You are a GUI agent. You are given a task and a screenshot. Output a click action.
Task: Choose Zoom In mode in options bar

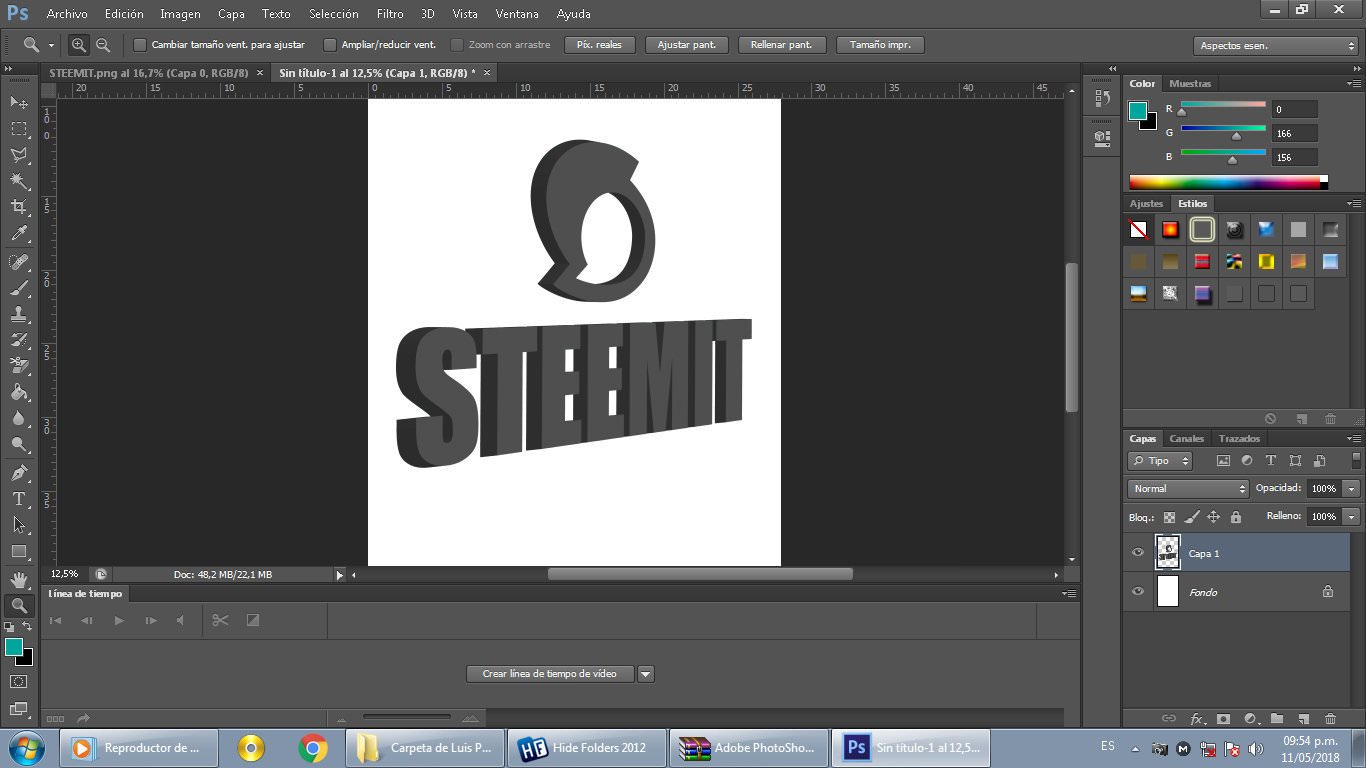tap(78, 45)
